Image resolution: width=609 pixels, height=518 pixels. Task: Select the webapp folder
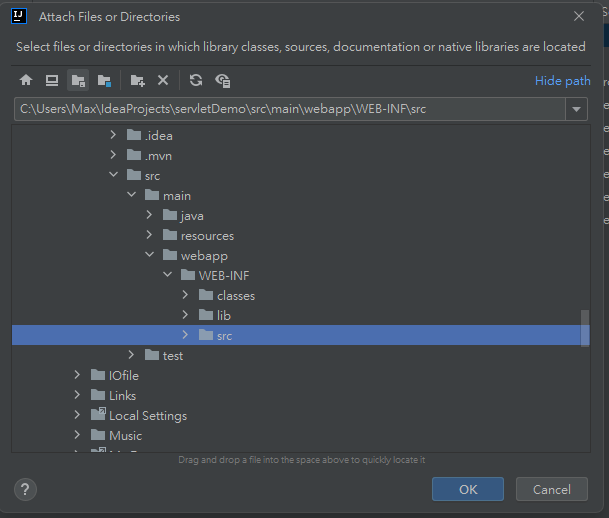pos(195,256)
